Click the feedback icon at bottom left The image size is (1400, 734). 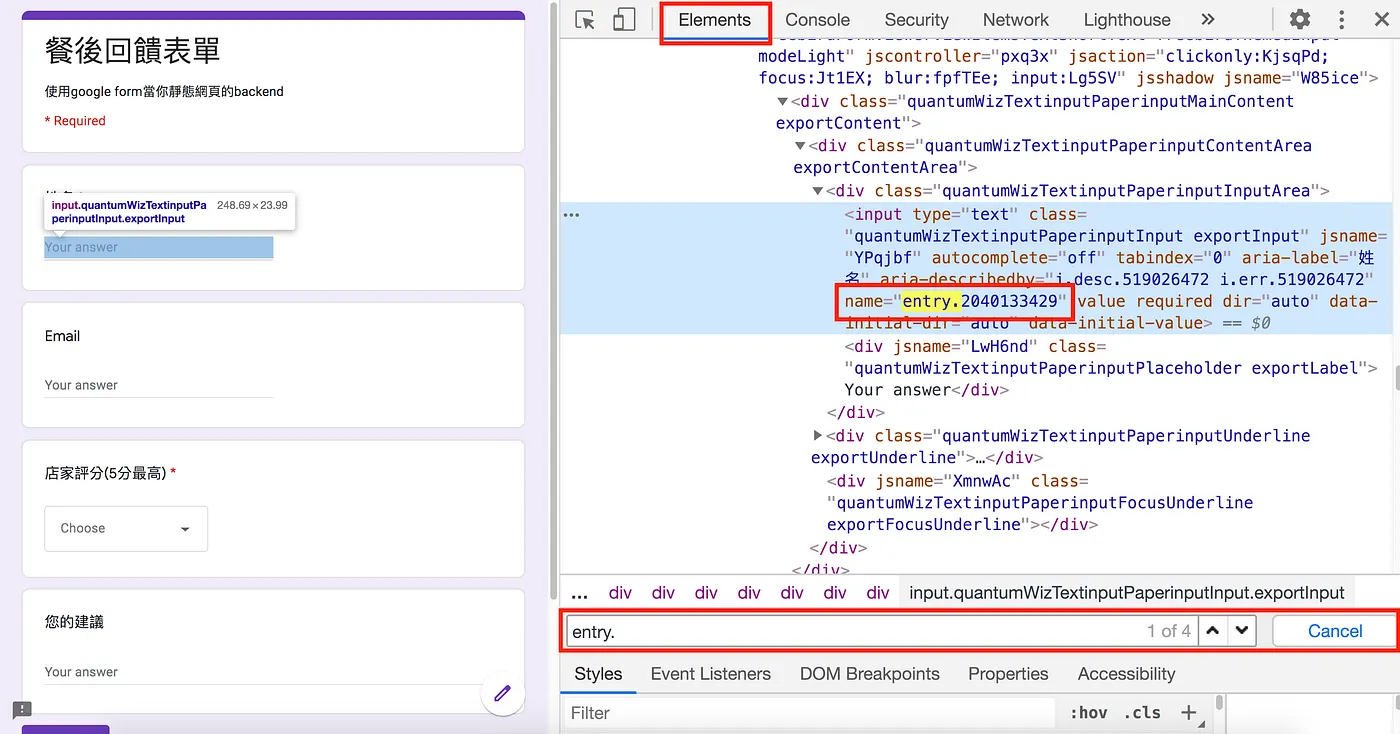pos(22,709)
